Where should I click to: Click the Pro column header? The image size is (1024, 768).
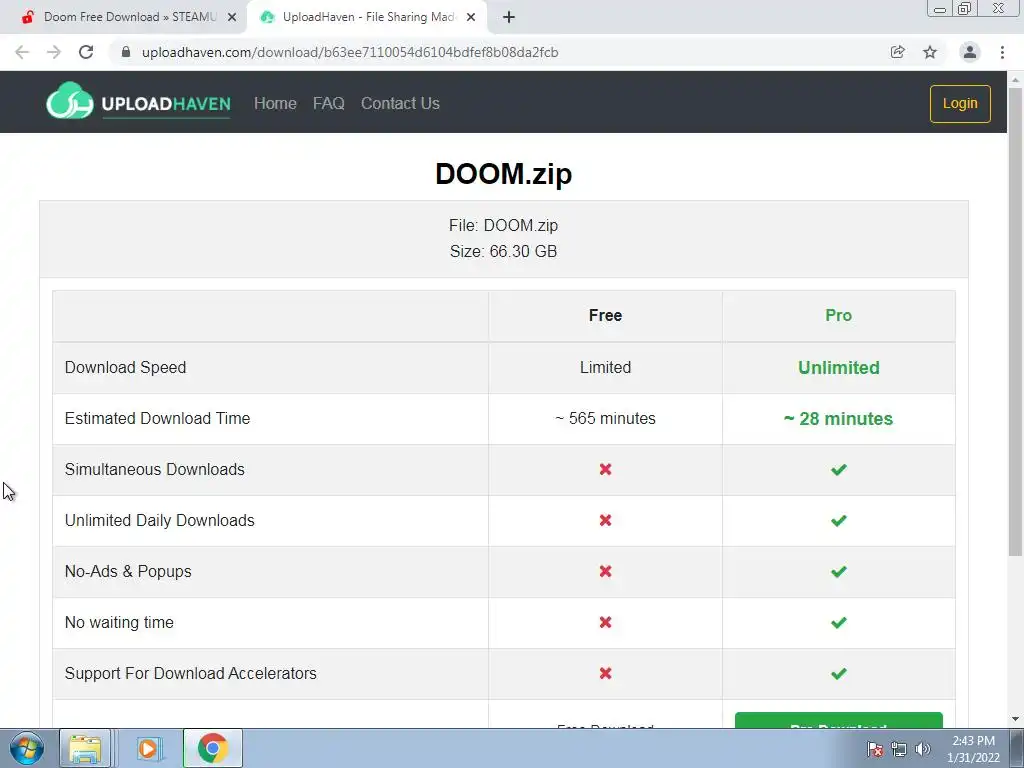pyautogui.click(x=839, y=315)
